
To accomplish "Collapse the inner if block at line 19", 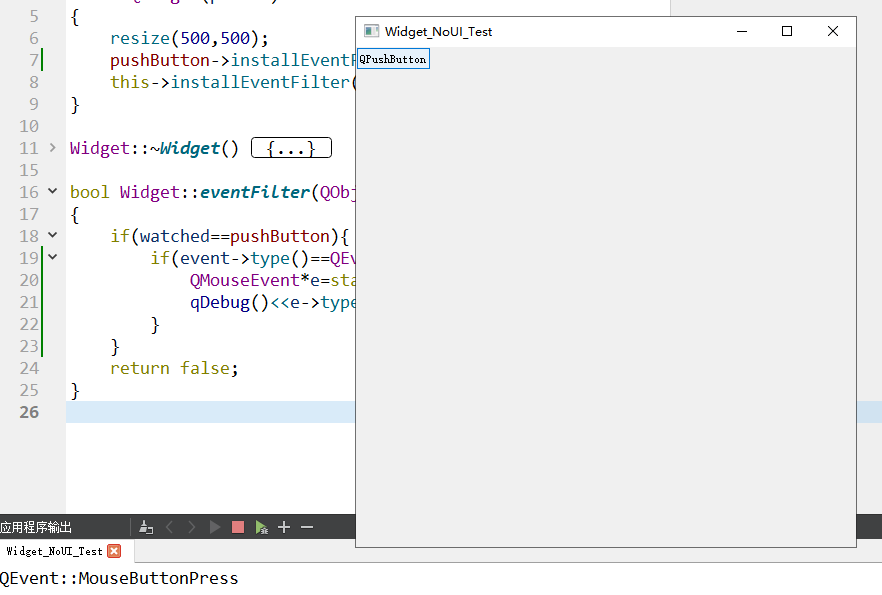I will 53,258.
